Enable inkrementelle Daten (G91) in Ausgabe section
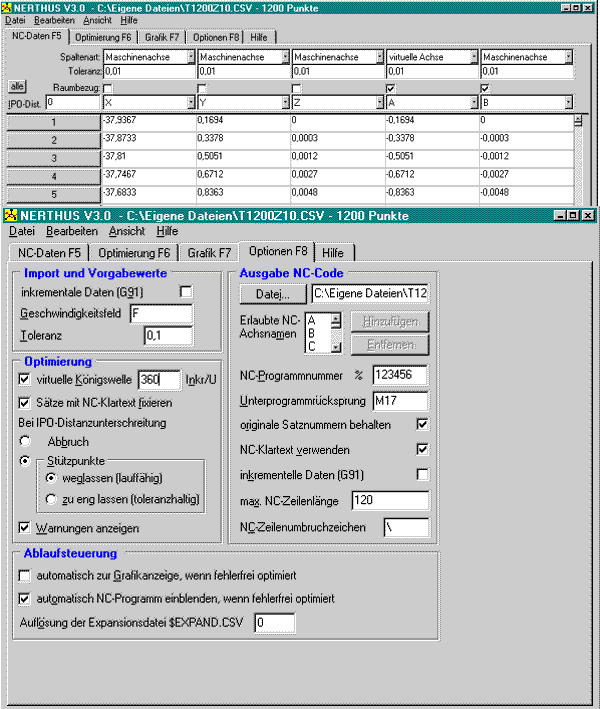600x709 pixels. 422,474
